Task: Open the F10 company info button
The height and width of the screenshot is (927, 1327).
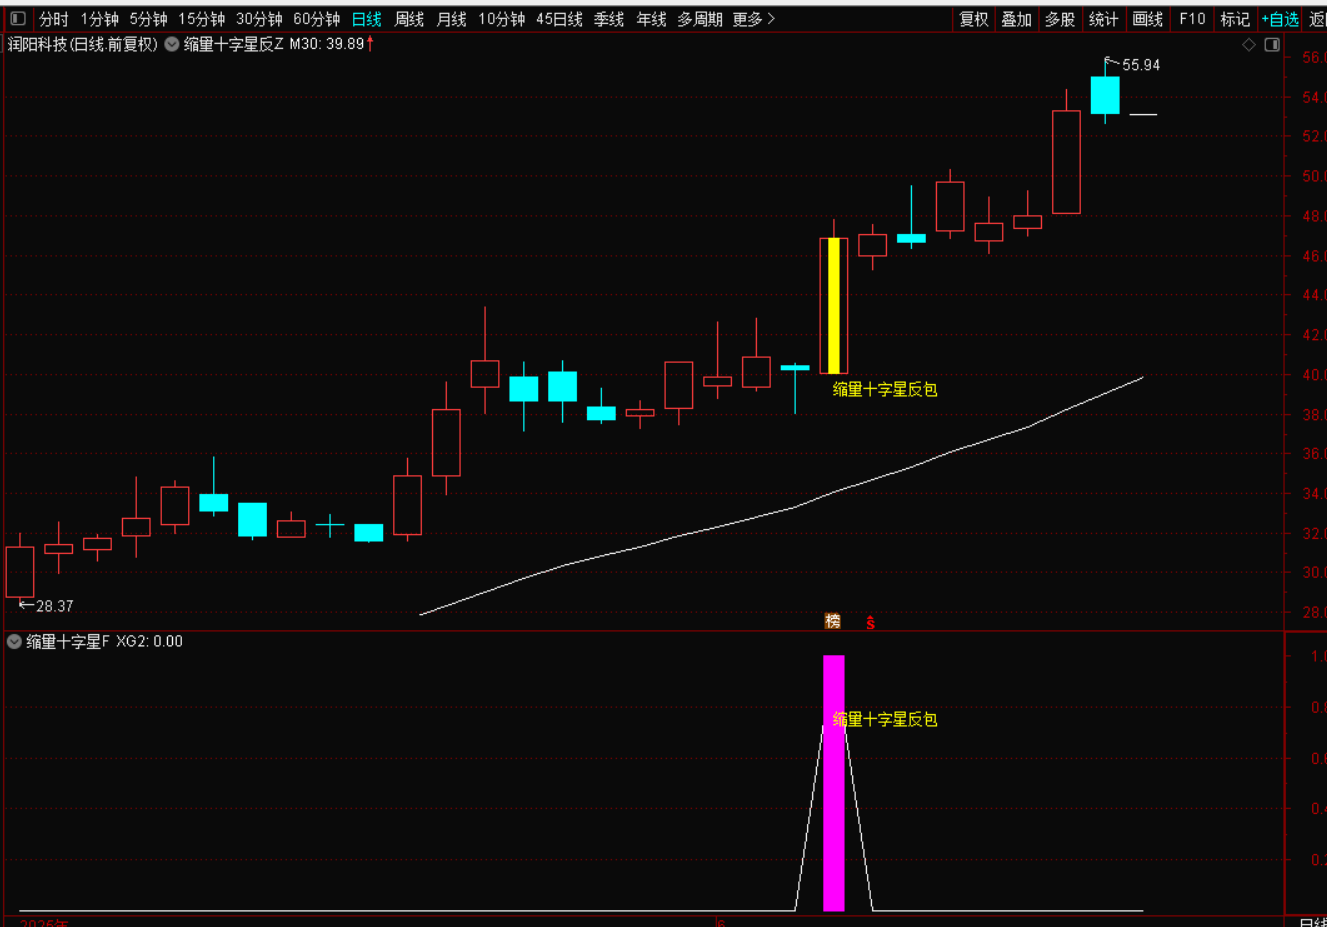Action: pos(1192,19)
